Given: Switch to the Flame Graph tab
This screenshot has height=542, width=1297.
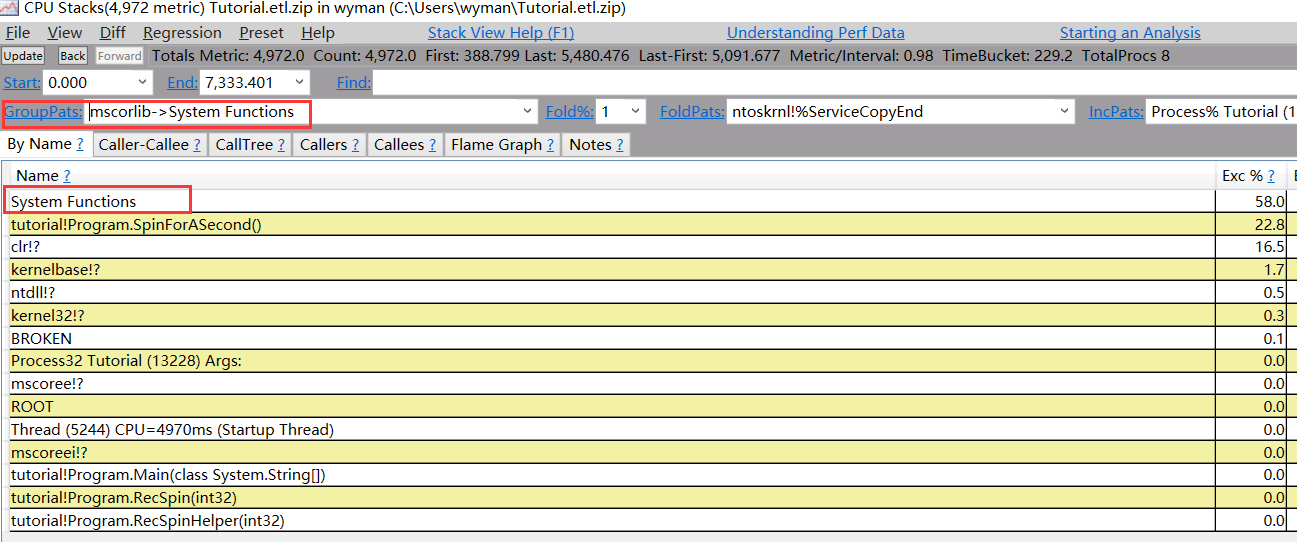Looking at the screenshot, I should tap(503, 145).
